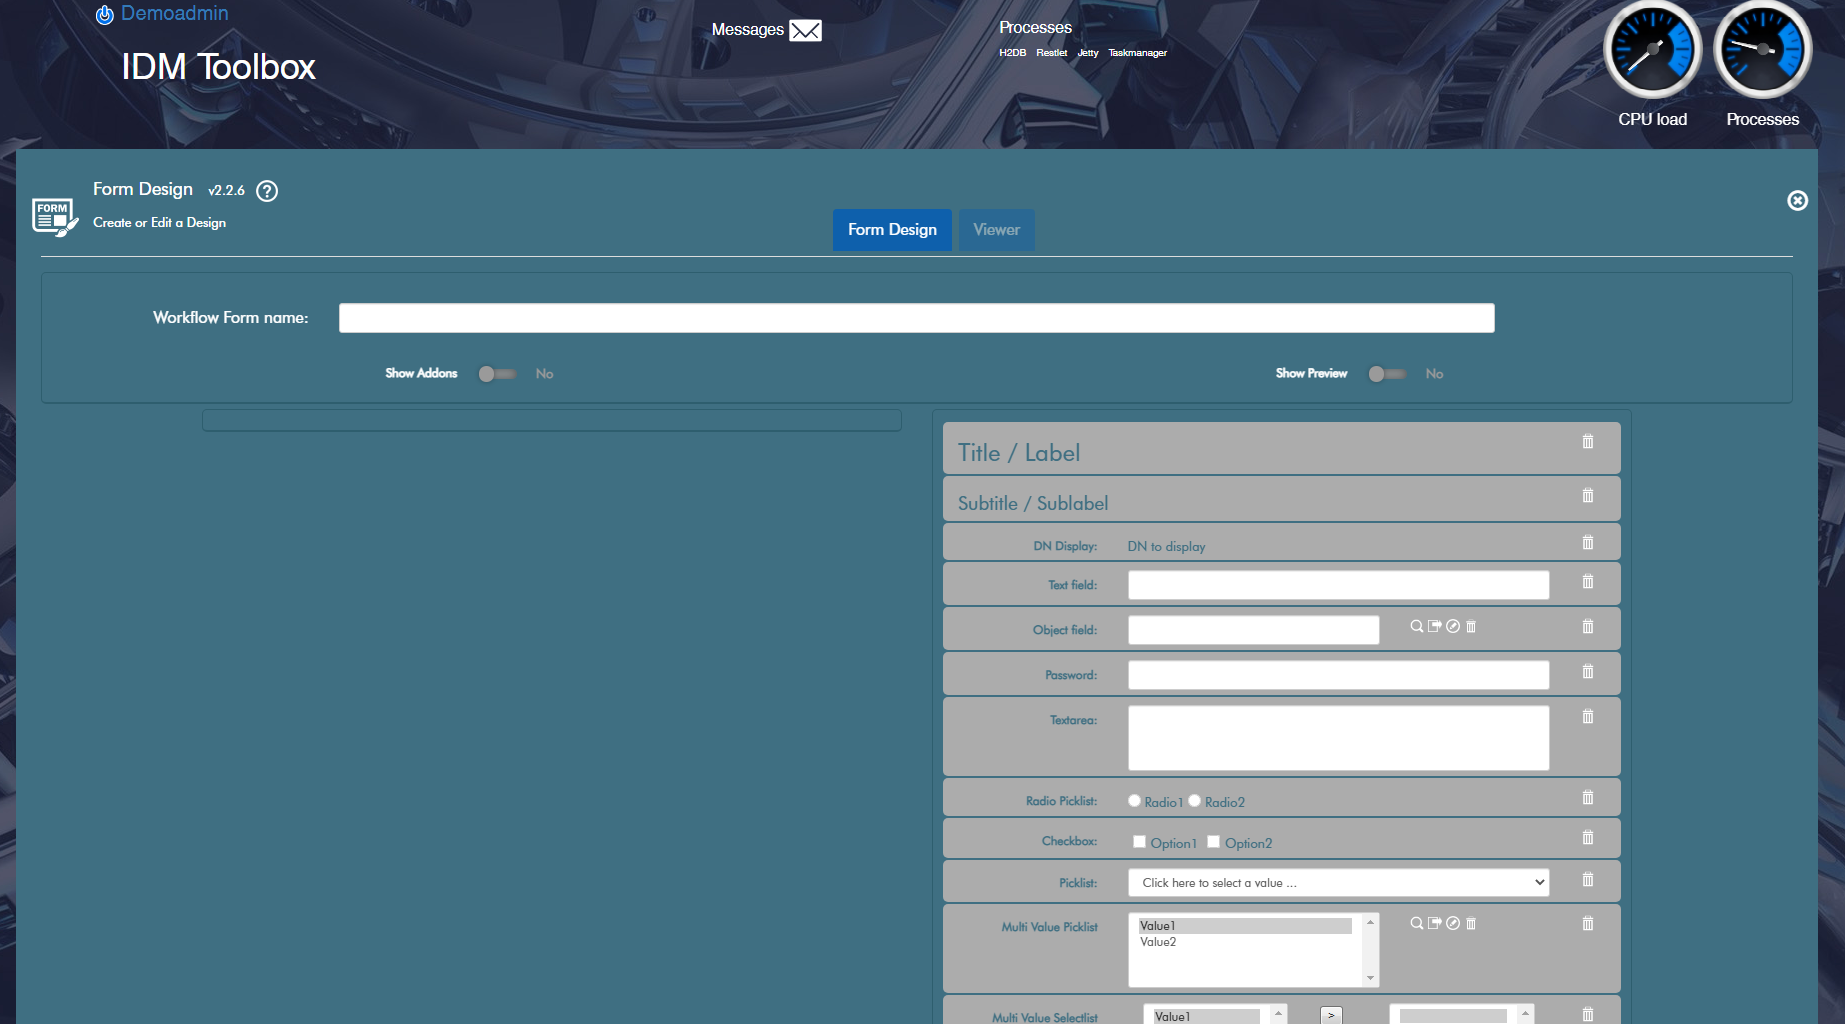Click the Demoadmin power icon
Screen dimensions: 1845x1024
click(x=104, y=15)
